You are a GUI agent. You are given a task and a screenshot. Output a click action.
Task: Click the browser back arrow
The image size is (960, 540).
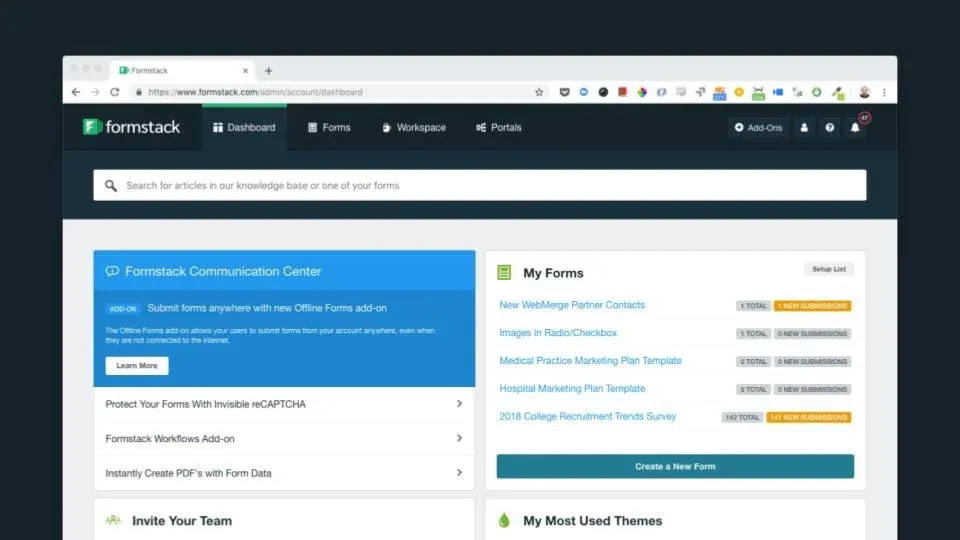point(76,92)
